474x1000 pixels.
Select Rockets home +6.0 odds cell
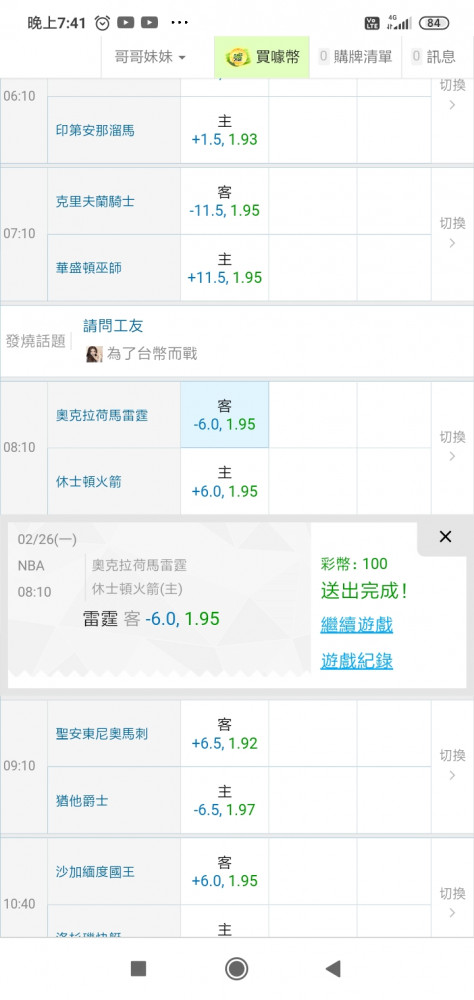pyautogui.click(x=225, y=482)
